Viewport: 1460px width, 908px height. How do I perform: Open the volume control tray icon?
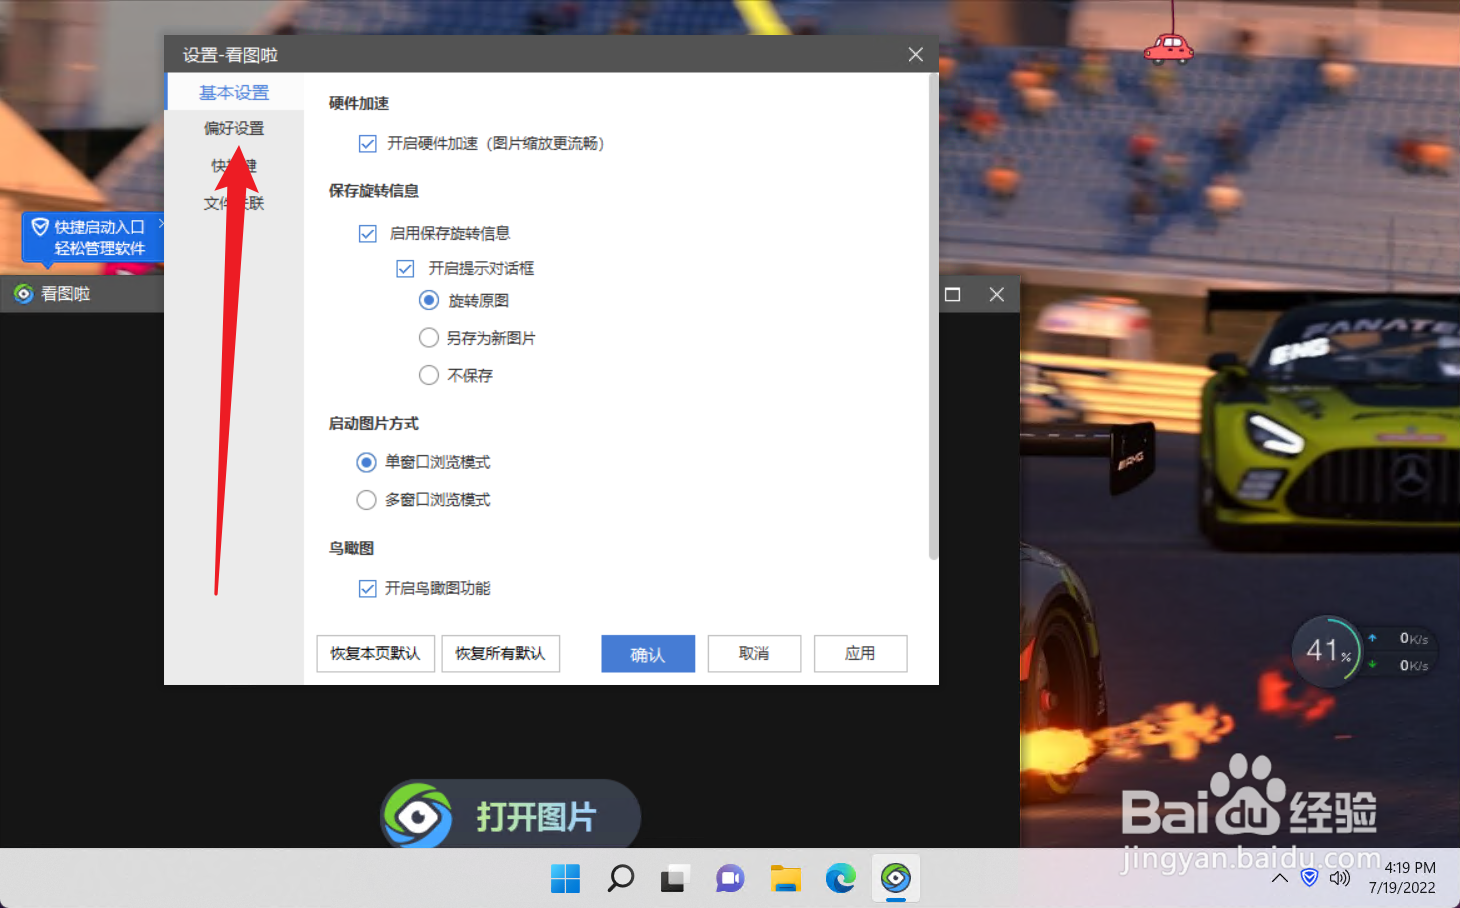coord(1339,878)
